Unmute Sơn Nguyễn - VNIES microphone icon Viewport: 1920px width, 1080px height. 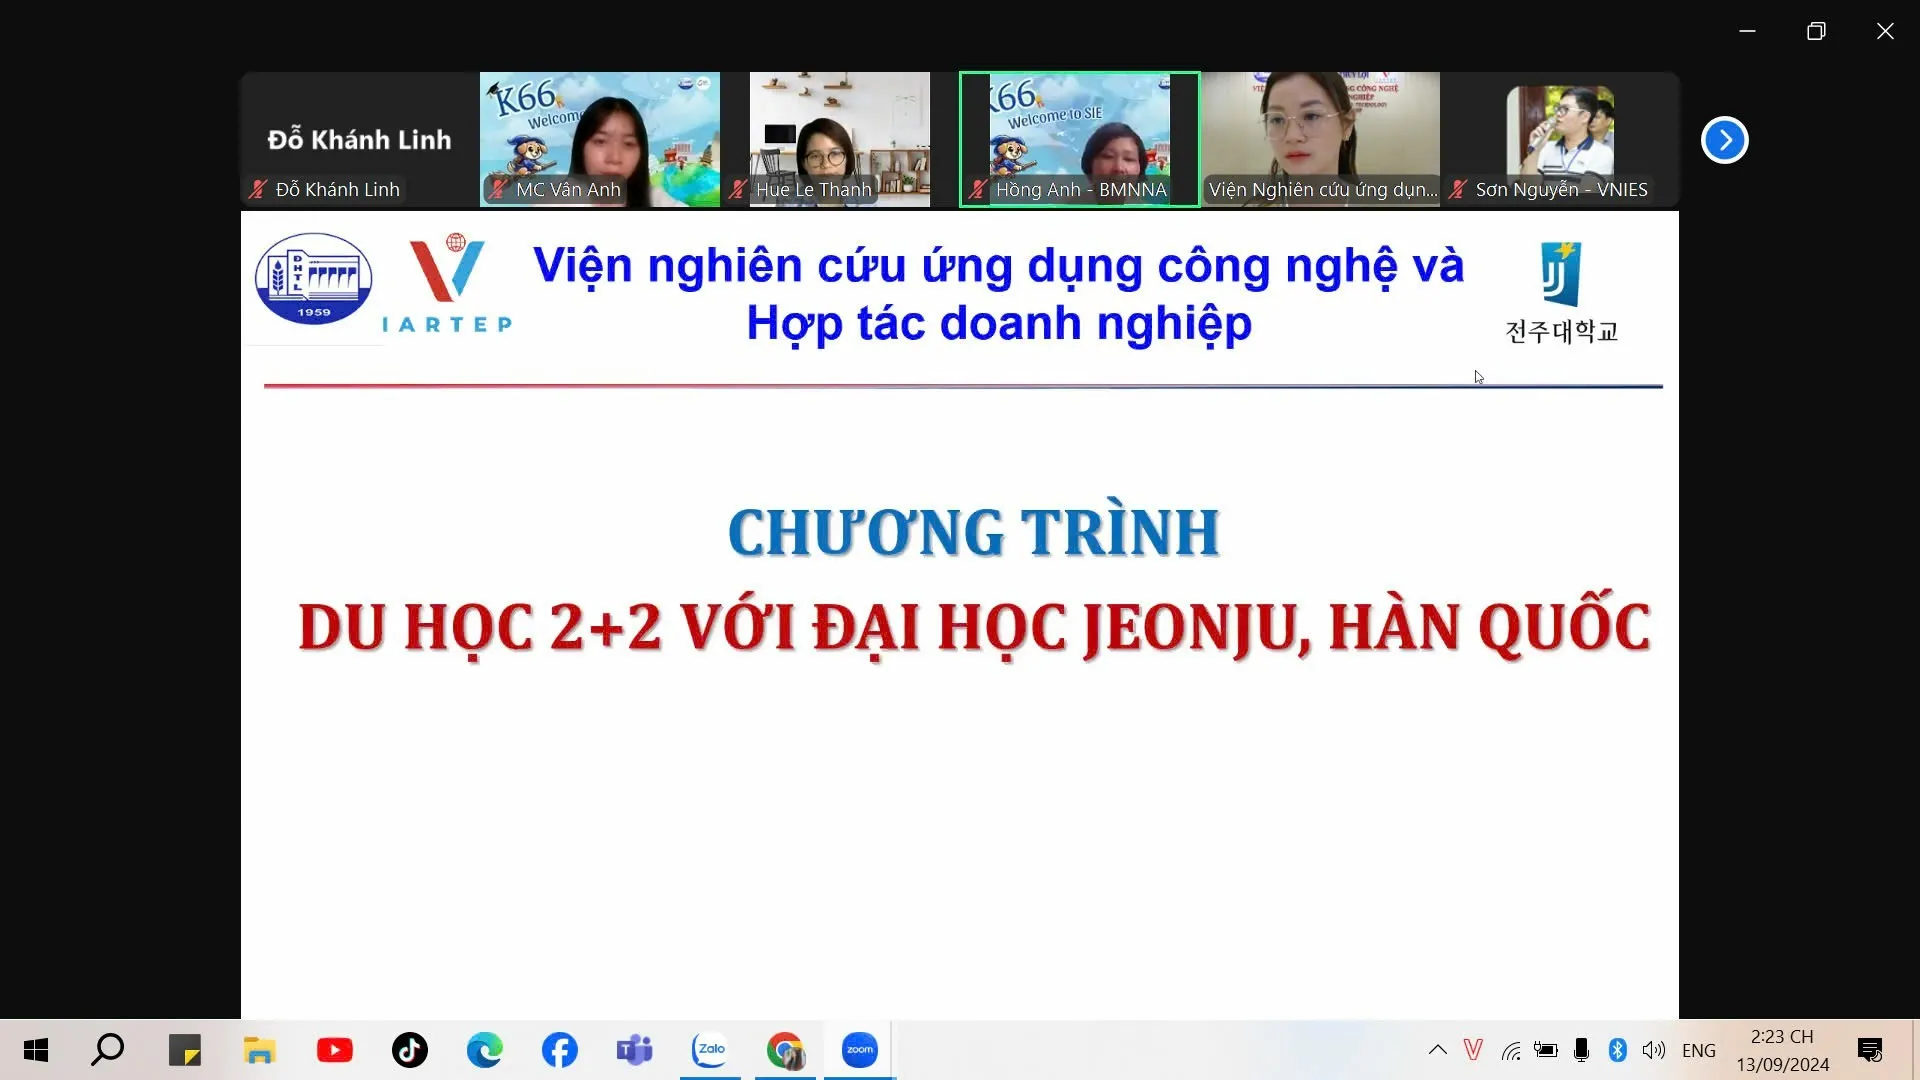point(1457,189)
